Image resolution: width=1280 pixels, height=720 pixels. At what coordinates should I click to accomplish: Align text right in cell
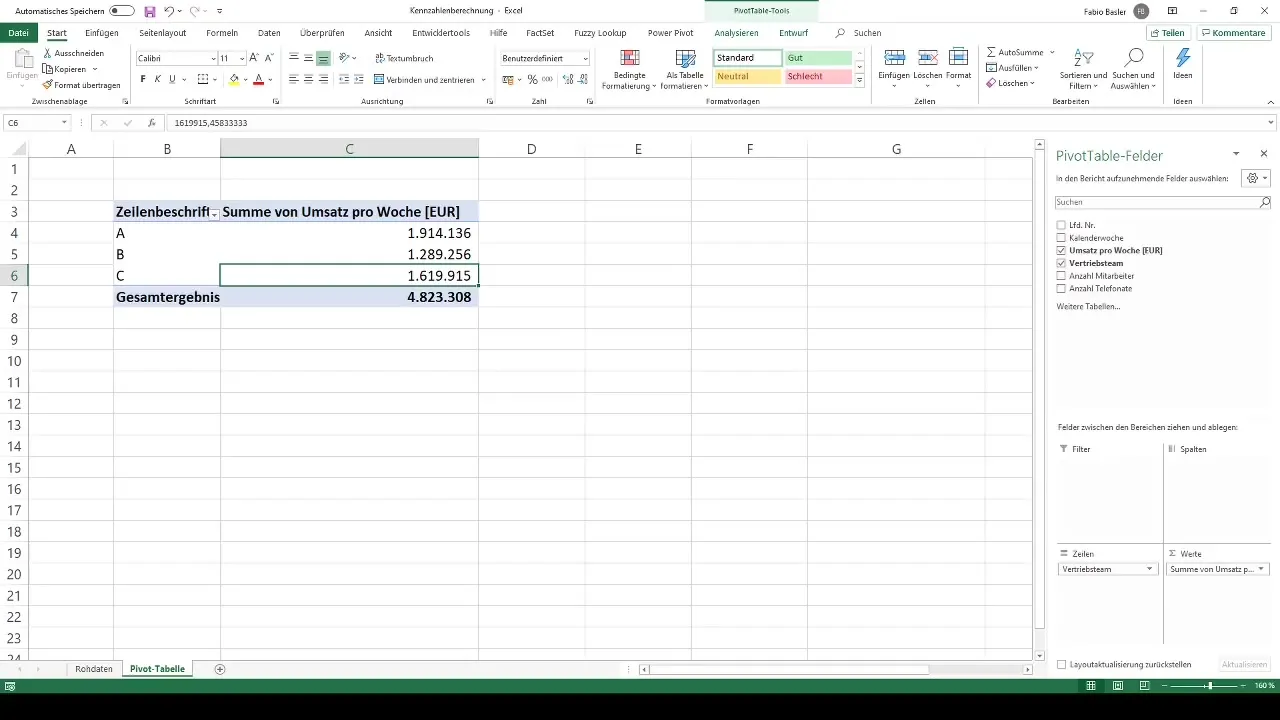[323, 79]
